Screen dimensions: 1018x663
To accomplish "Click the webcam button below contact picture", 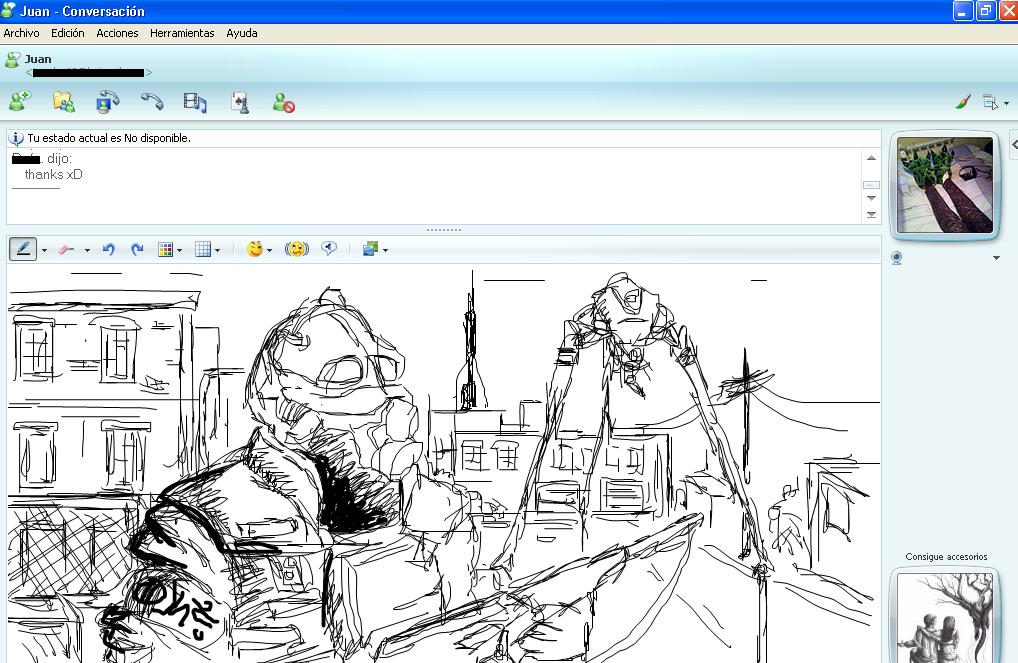I will pos(897,258).
